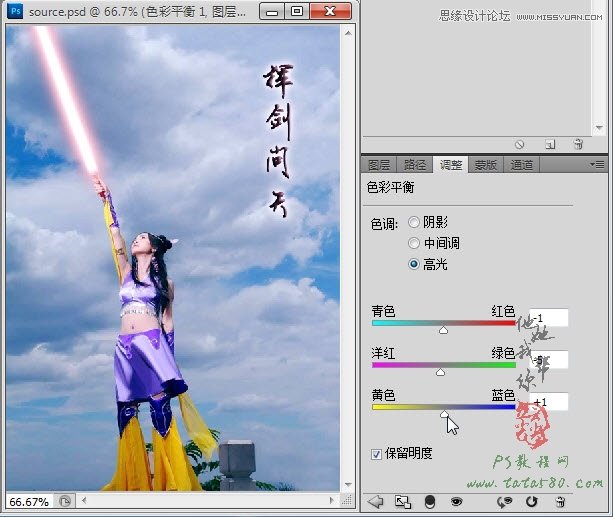Switch to the 图层 layers tab
Screen dimensions: 613x517
coord(378,165)
